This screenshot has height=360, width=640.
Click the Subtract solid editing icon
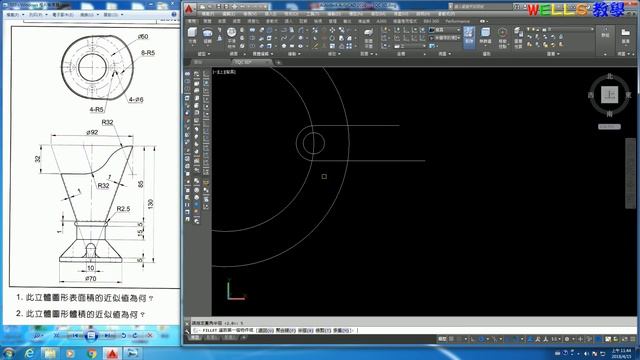(252, 38)
